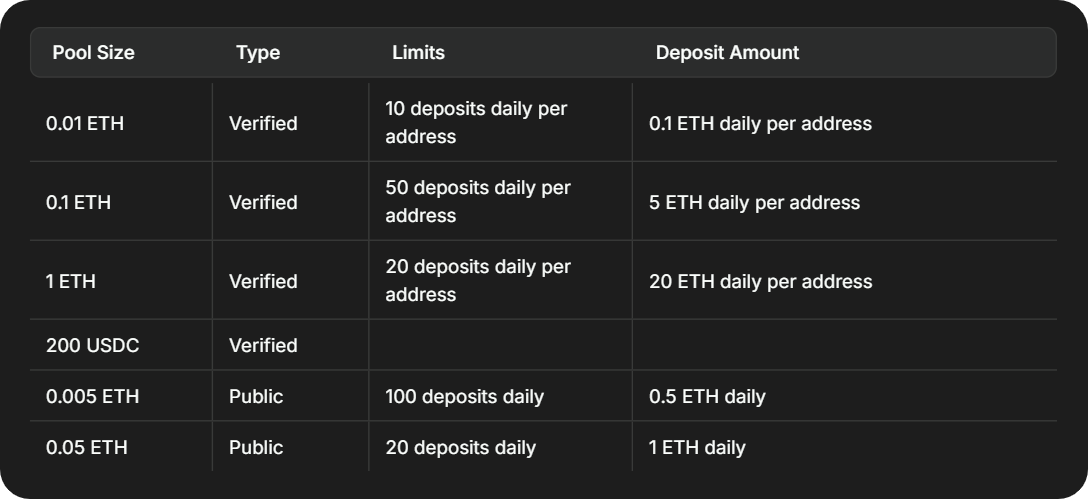
Task: Click "20 ETH daily per address" deposit amount
Action: click(x=760, y=281)
